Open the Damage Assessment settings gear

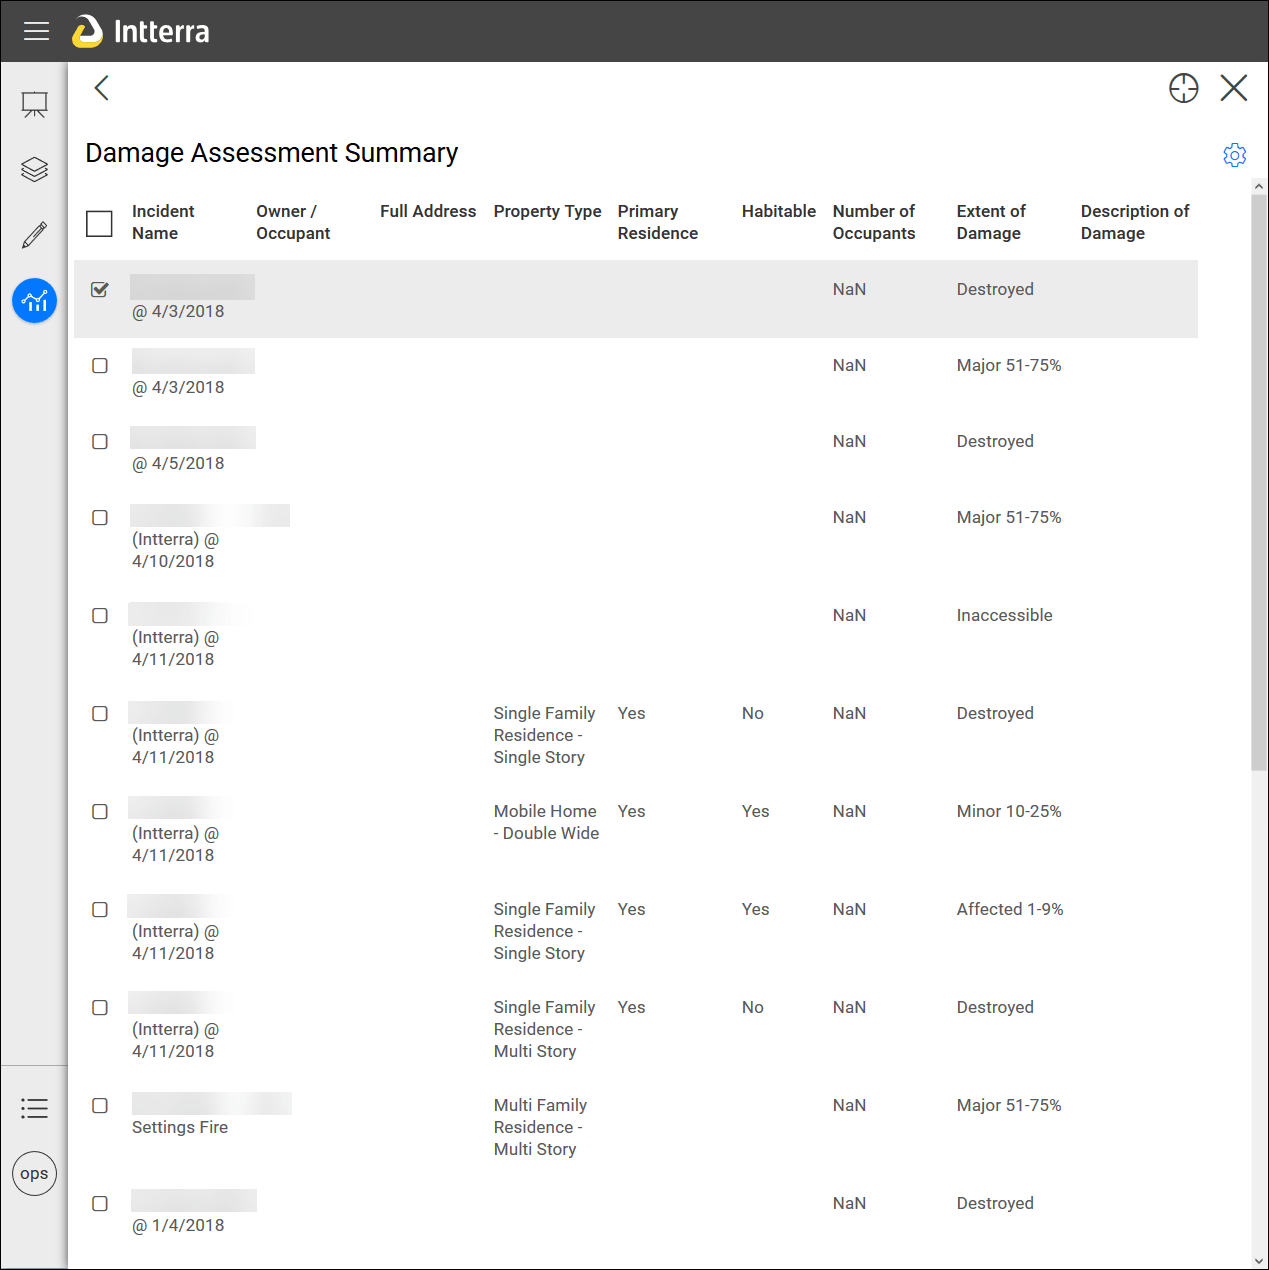click(1235, 155)
